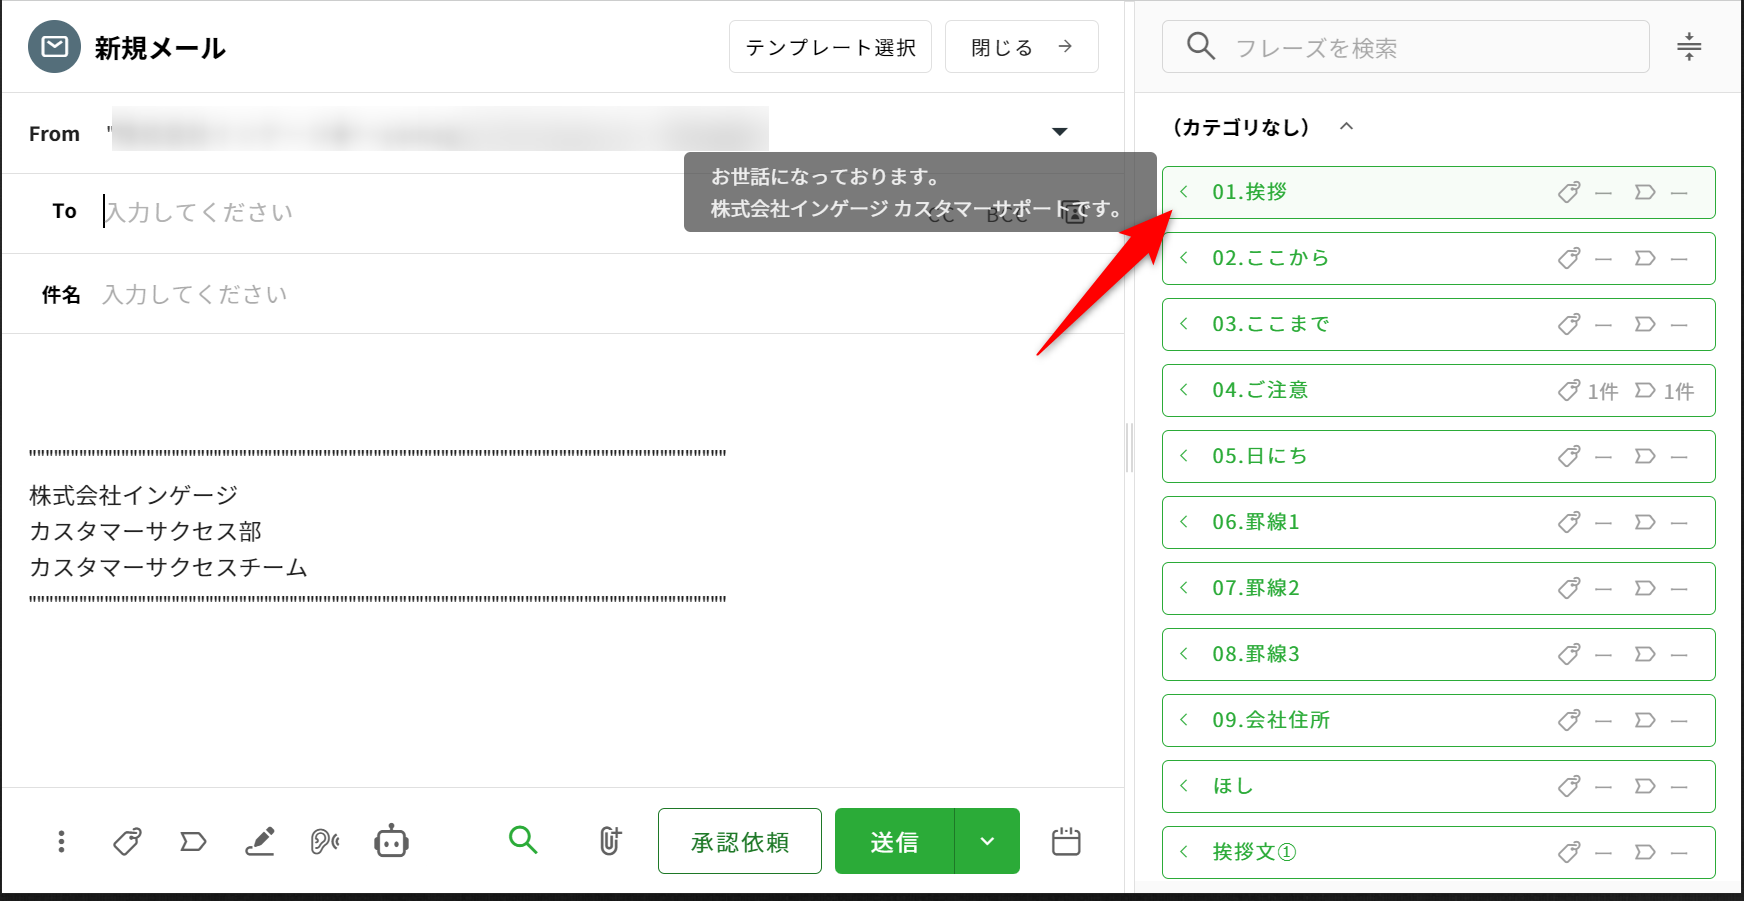Open the From address dropdown
The height and width of the screenshot is (901, 1744).
click(1060, 132)
